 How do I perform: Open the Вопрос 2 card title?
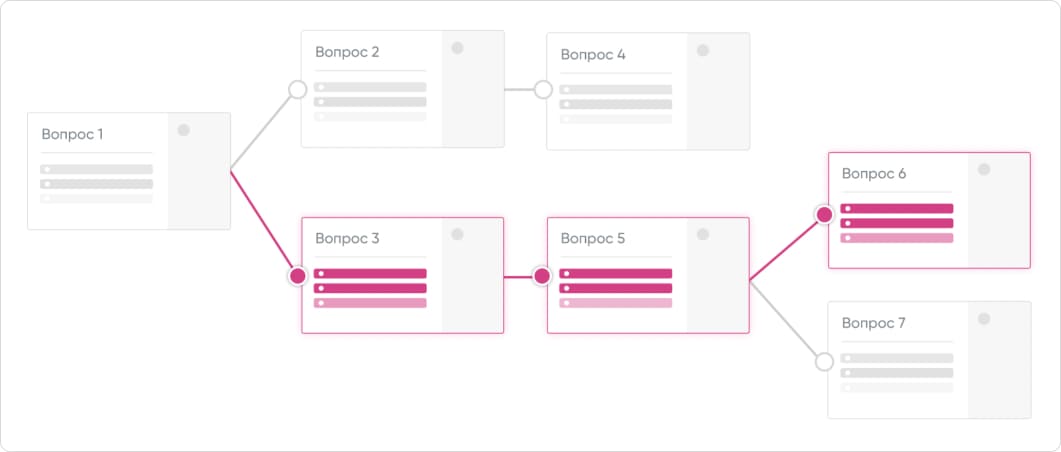pyautogui.click(x=347, y=52)
